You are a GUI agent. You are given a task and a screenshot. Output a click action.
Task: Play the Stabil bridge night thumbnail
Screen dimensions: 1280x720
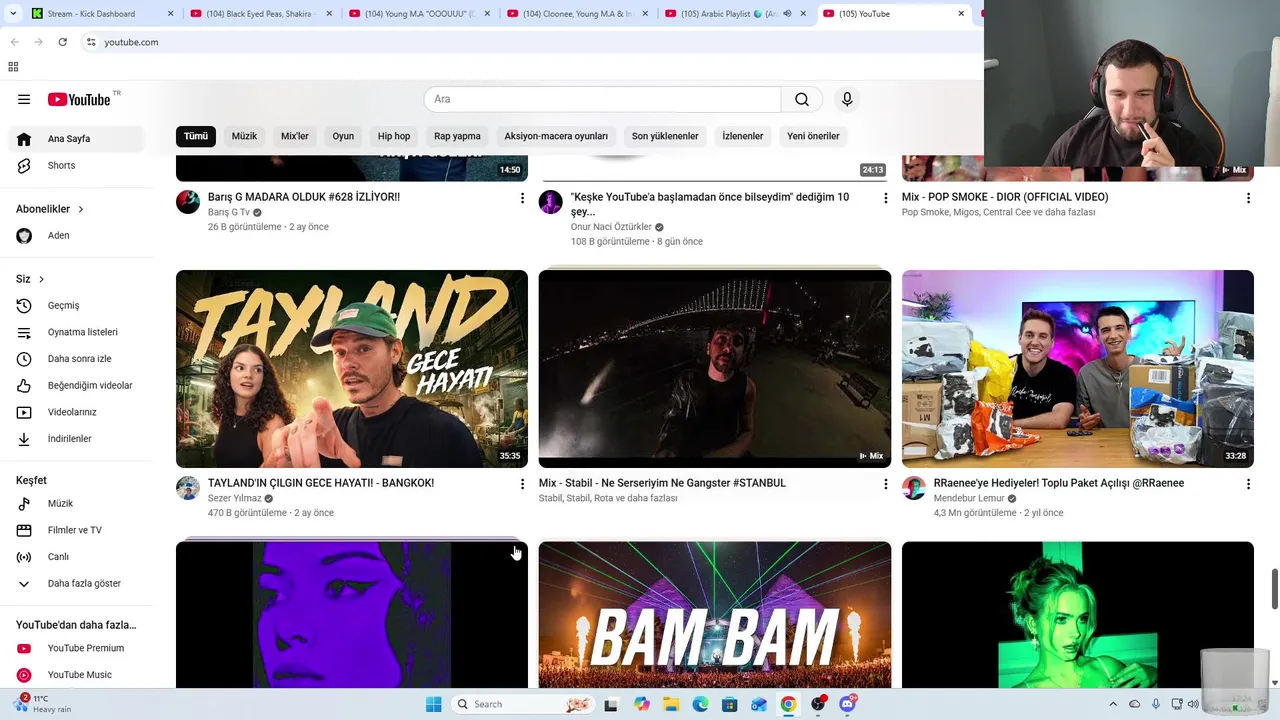715,369
